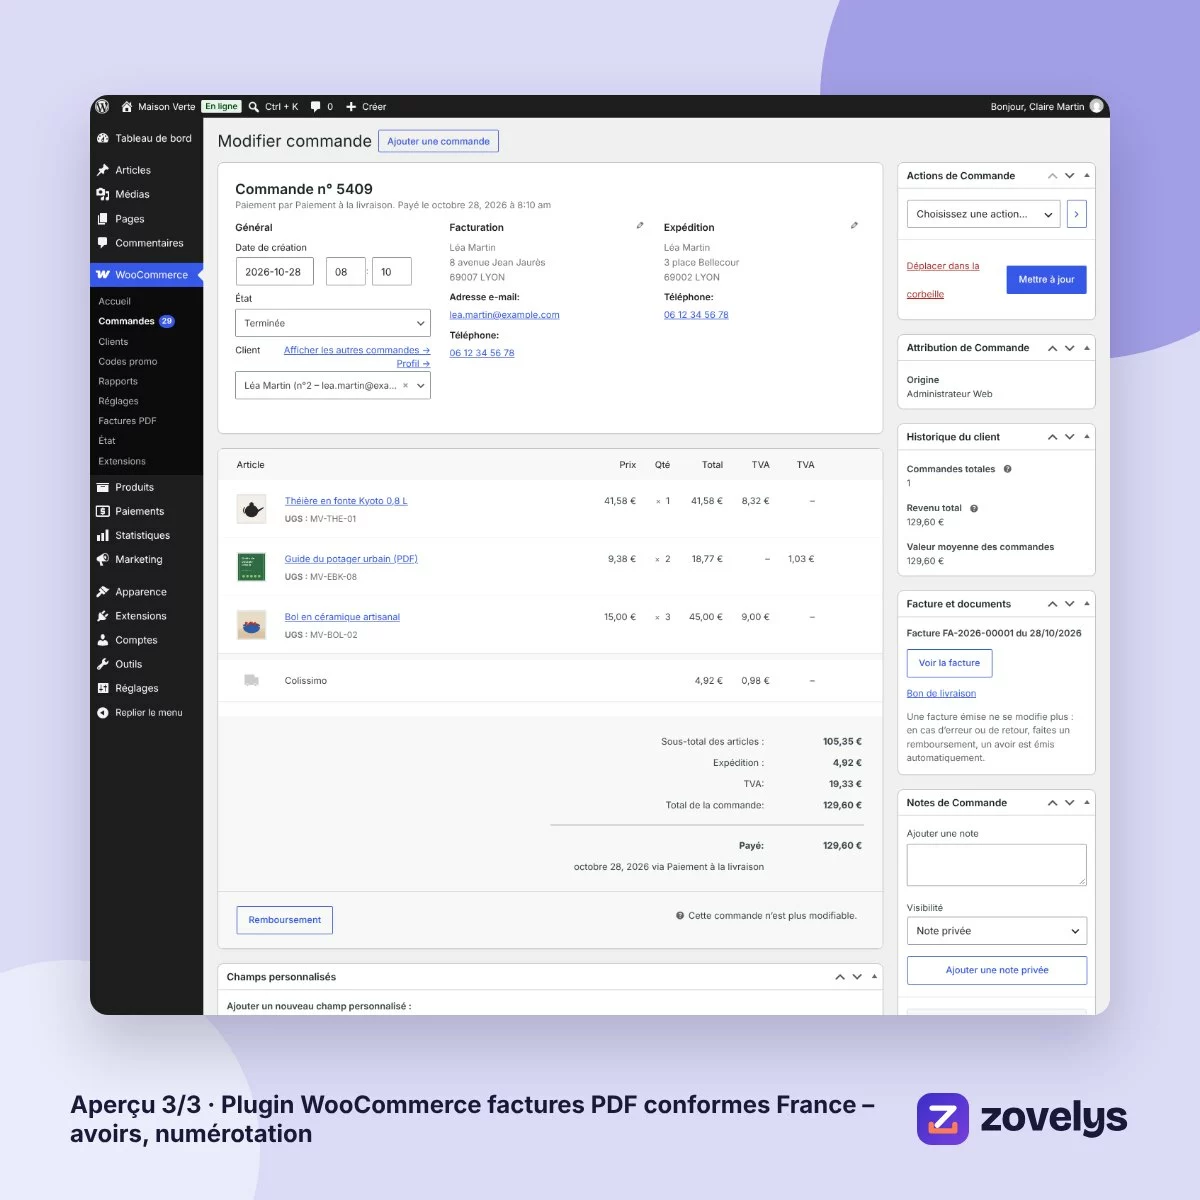
Task: Click the Colissimo shipping truck icon
Action: pyautogui.click(x=252, y=680)
